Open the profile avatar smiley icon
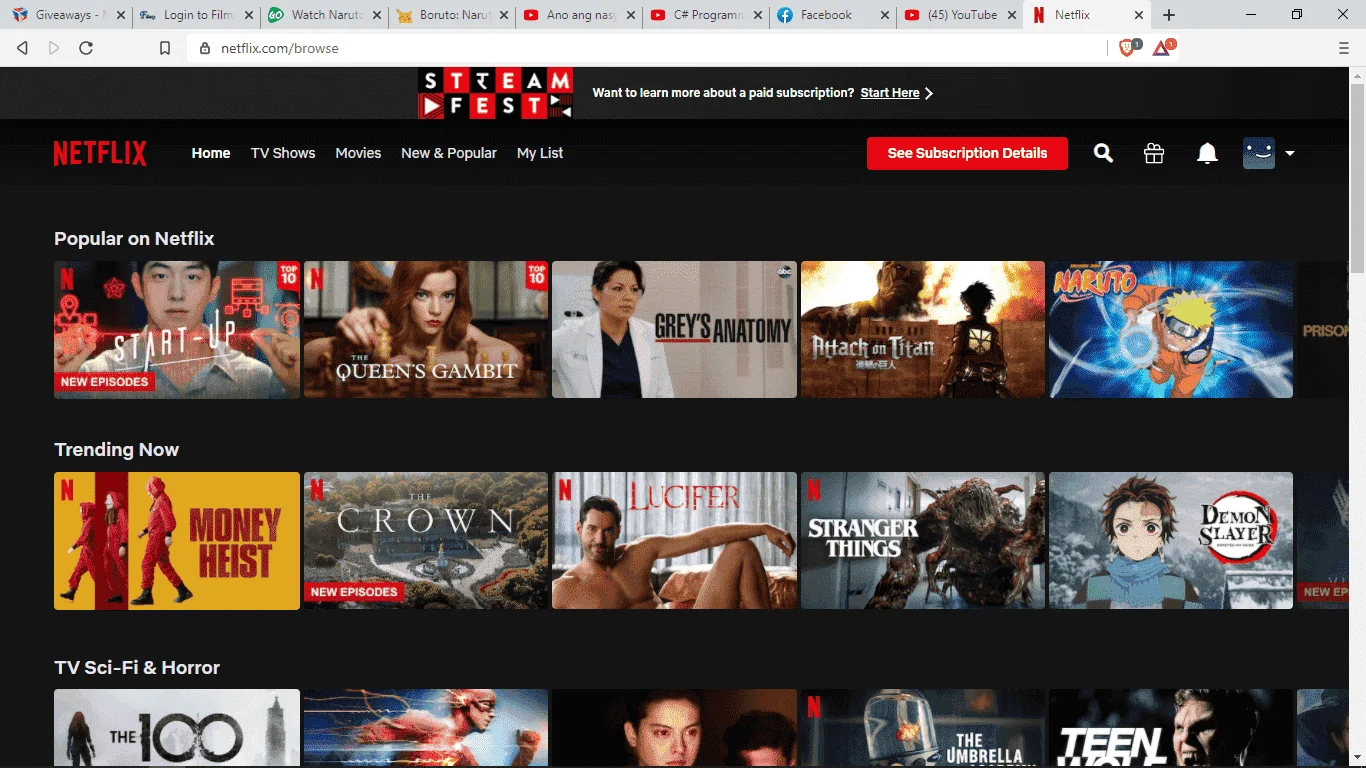The image size is (1366, 768). coord(1259,153)
